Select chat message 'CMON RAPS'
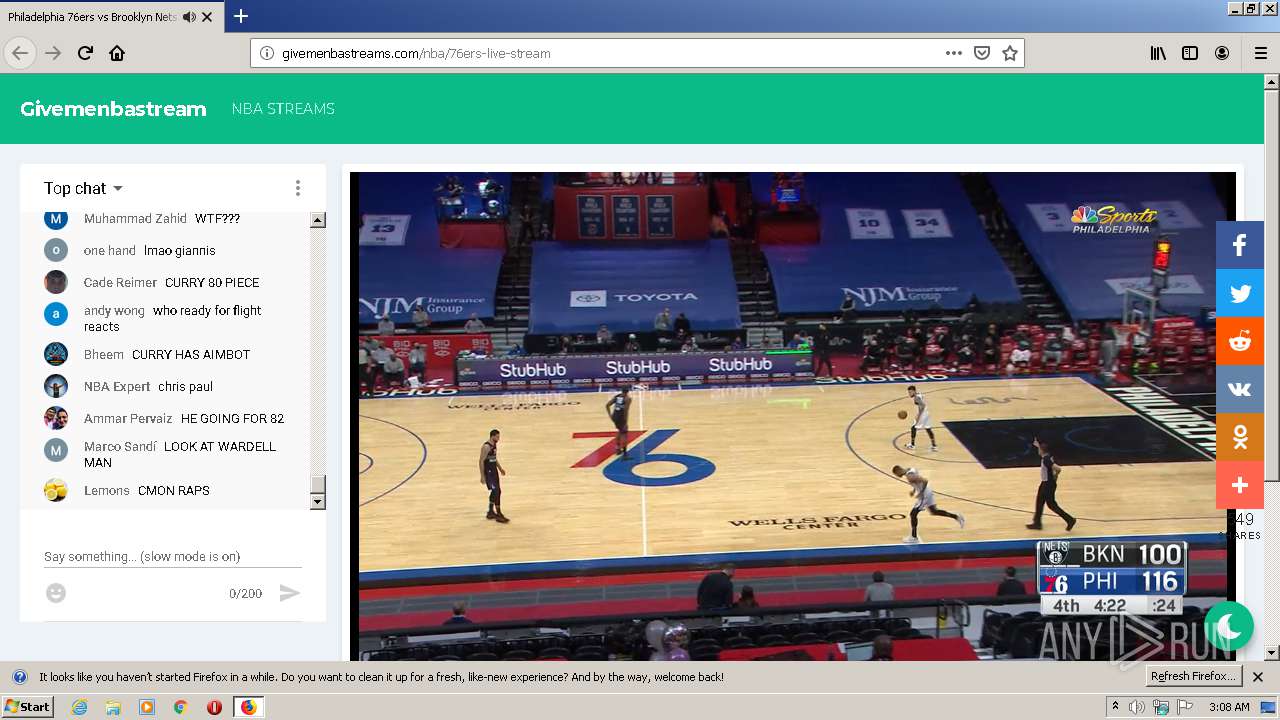 [x=174, y=491]
